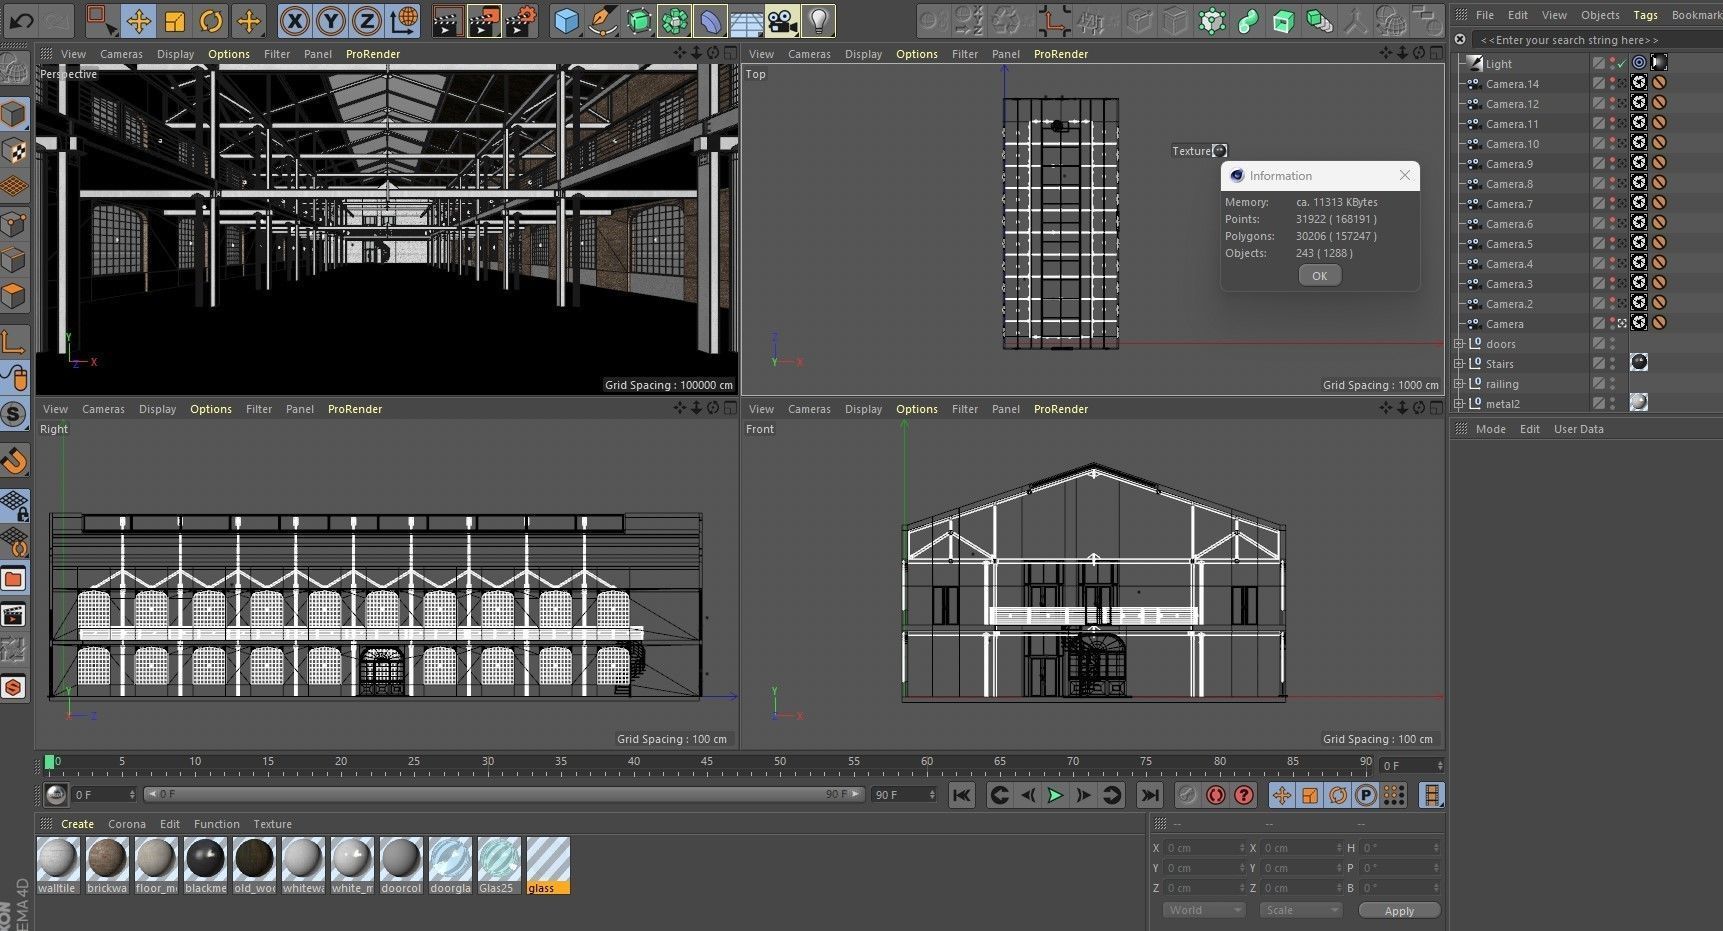Open the Corona menu in Material Manager
This screenshot has width=1723, height=931.
[127, 824]
